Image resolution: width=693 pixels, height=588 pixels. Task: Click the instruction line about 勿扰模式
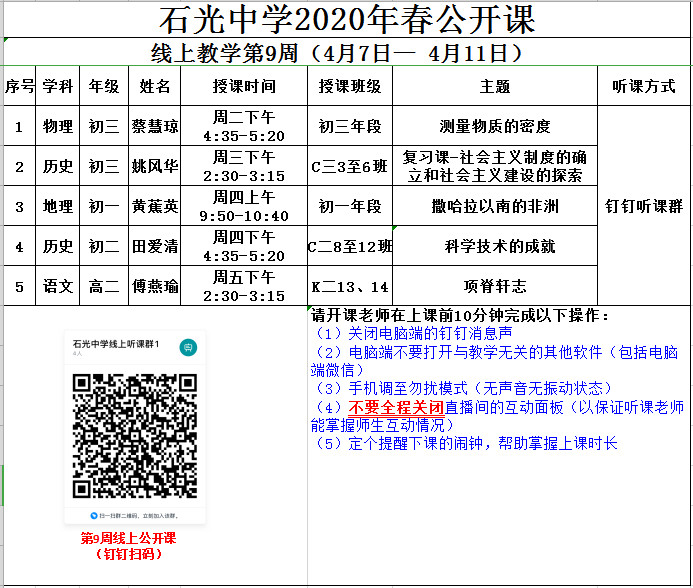[x=462, y=388]
